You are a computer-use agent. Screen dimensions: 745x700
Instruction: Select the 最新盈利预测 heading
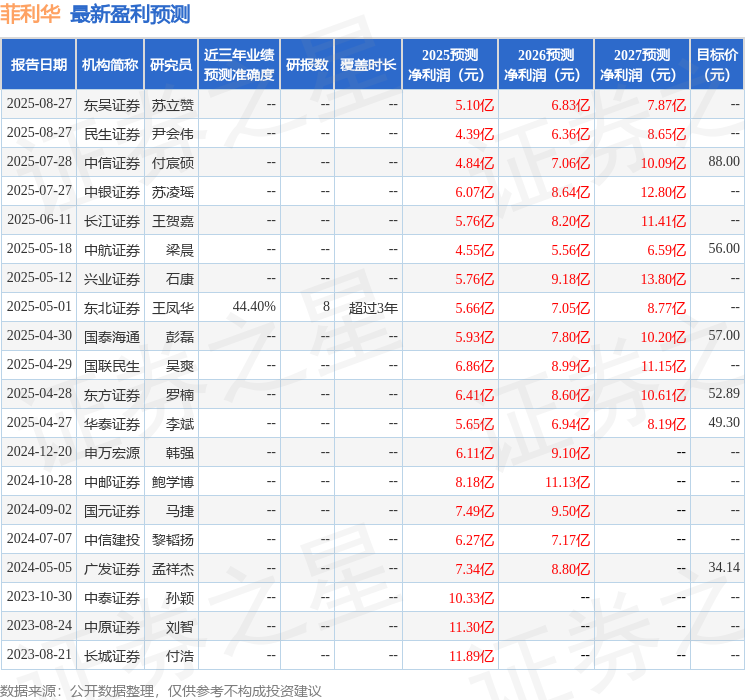point(130,15)
